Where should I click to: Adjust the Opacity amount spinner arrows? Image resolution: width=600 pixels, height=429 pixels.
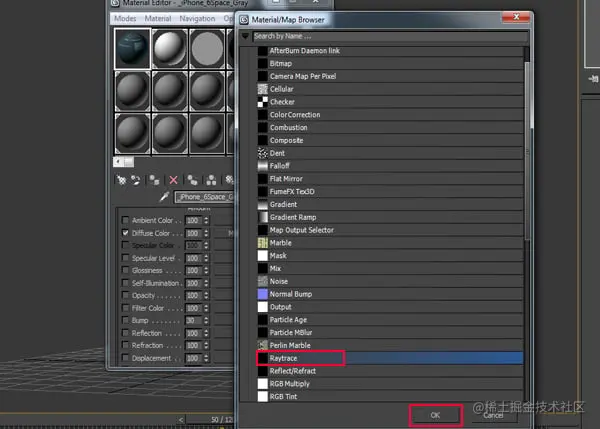click(206, 295)
